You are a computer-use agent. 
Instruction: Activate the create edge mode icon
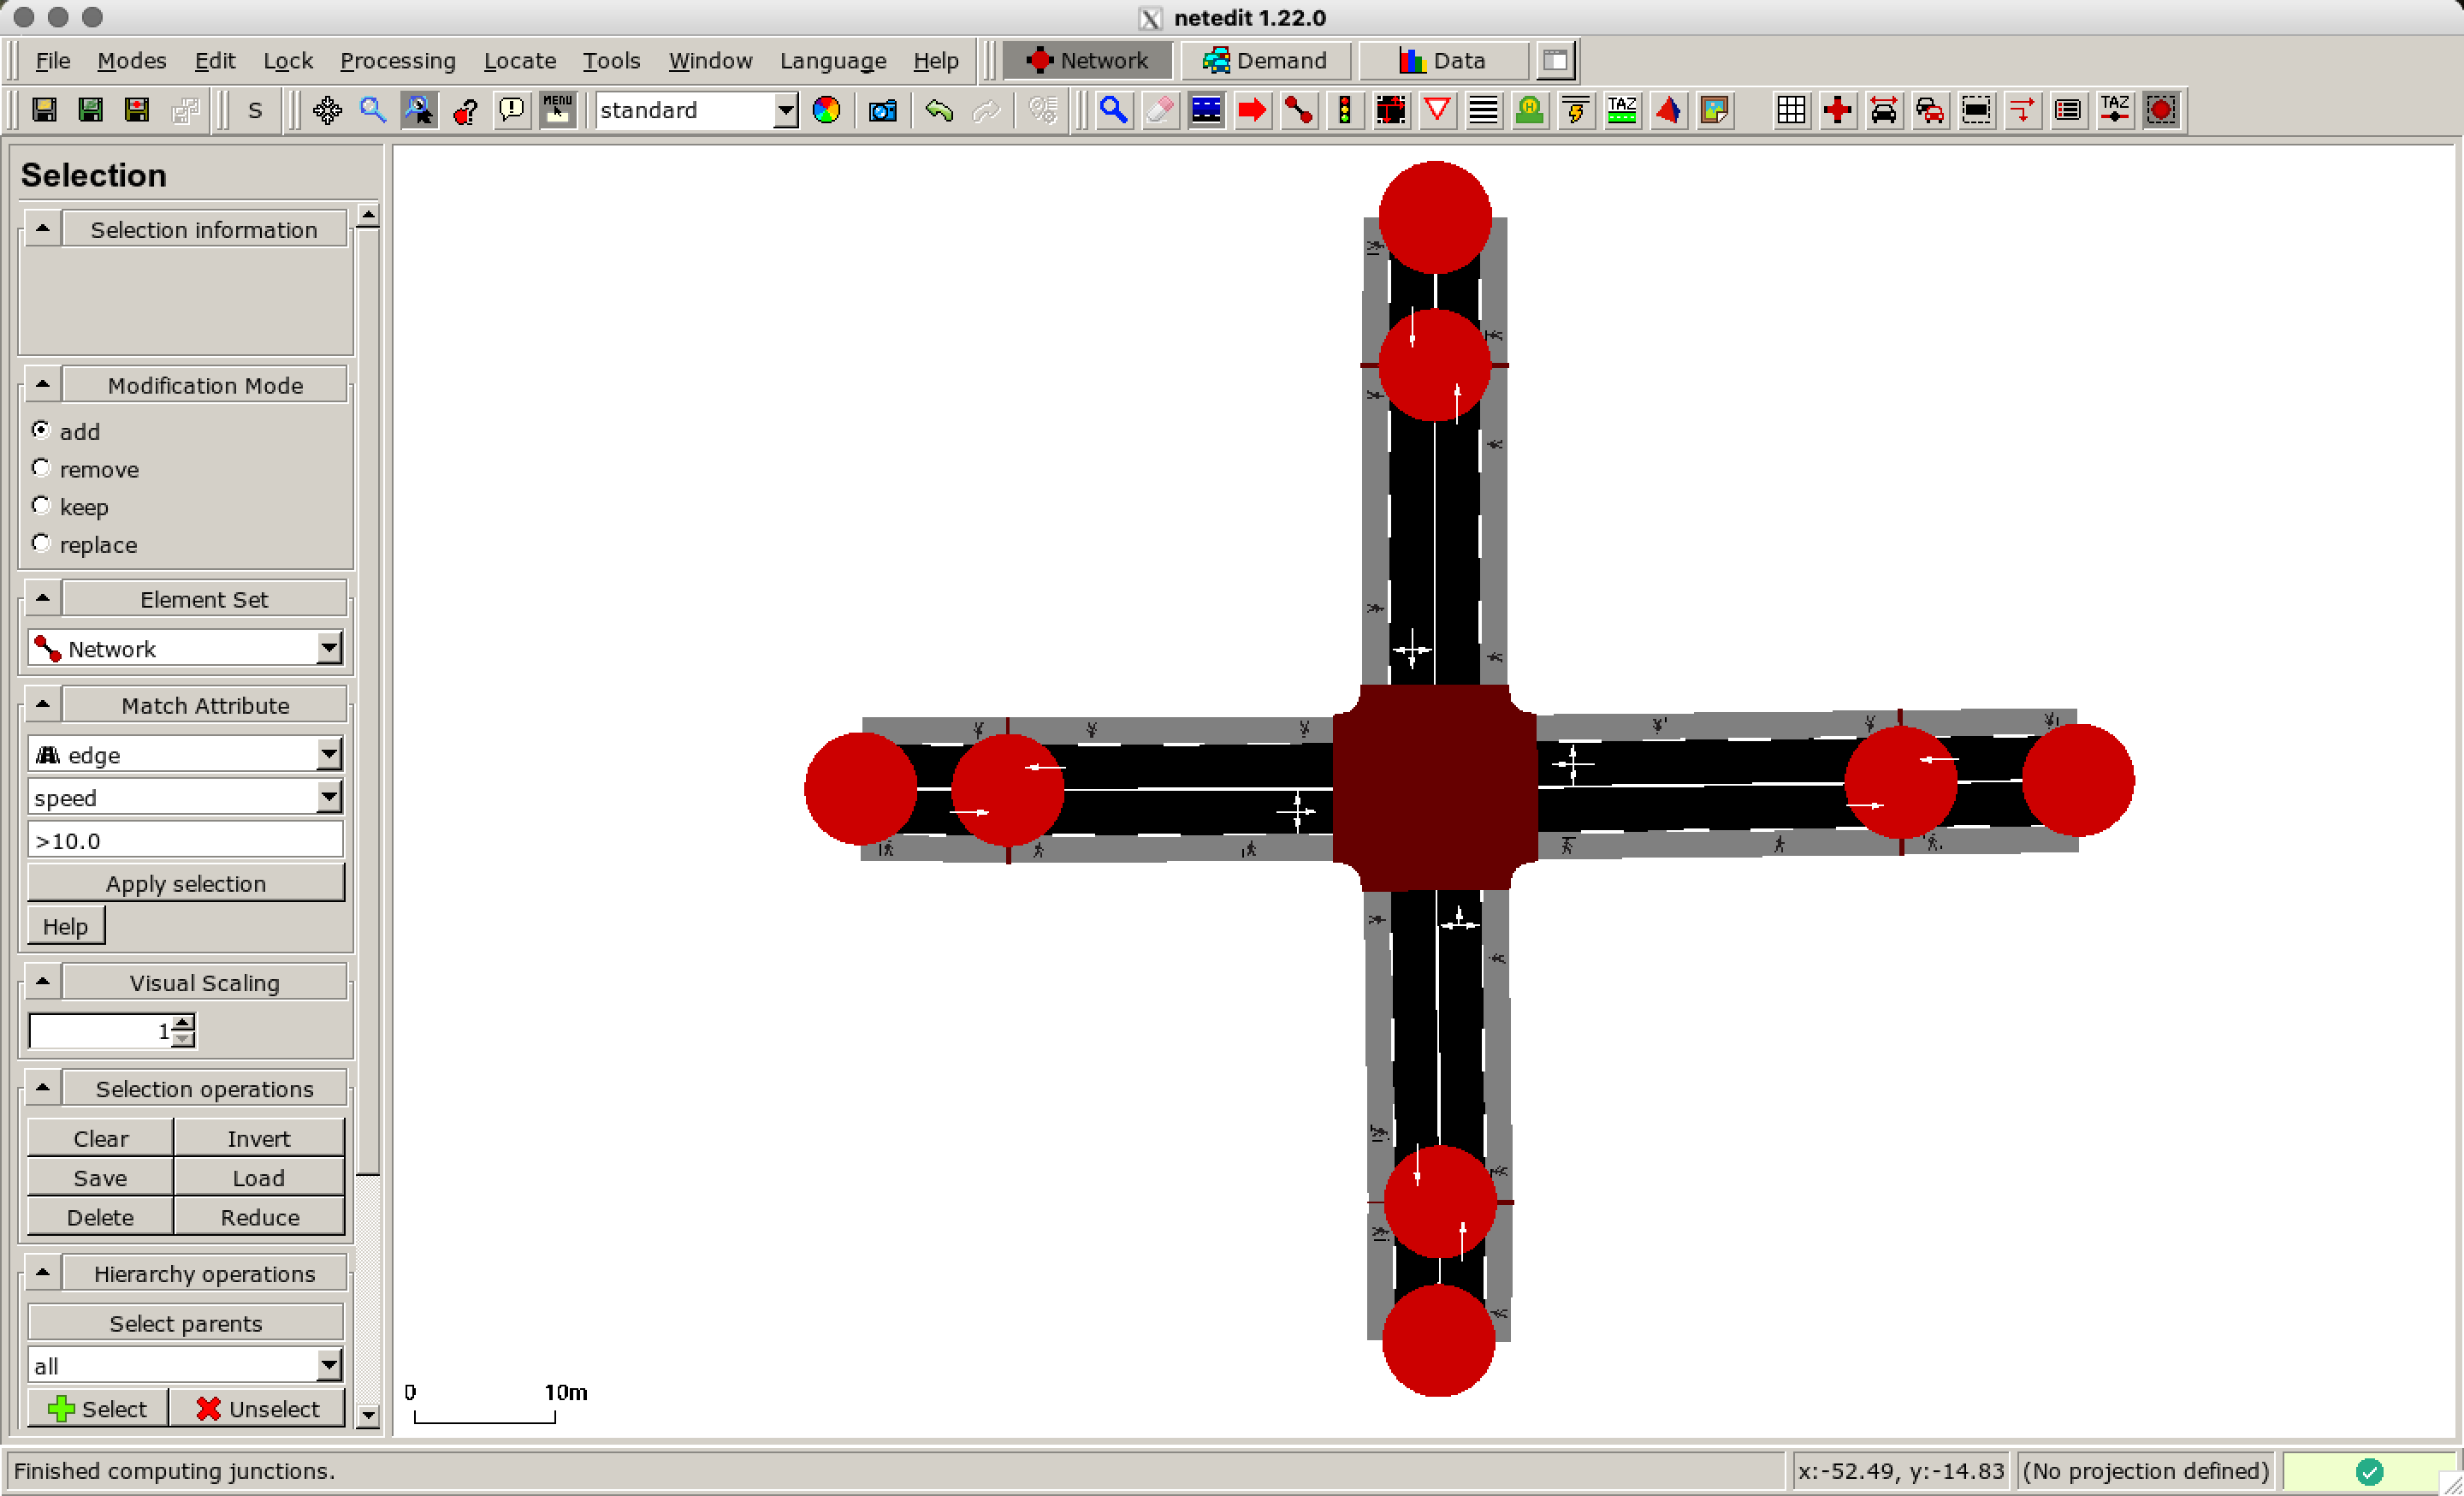point(1298,110)
